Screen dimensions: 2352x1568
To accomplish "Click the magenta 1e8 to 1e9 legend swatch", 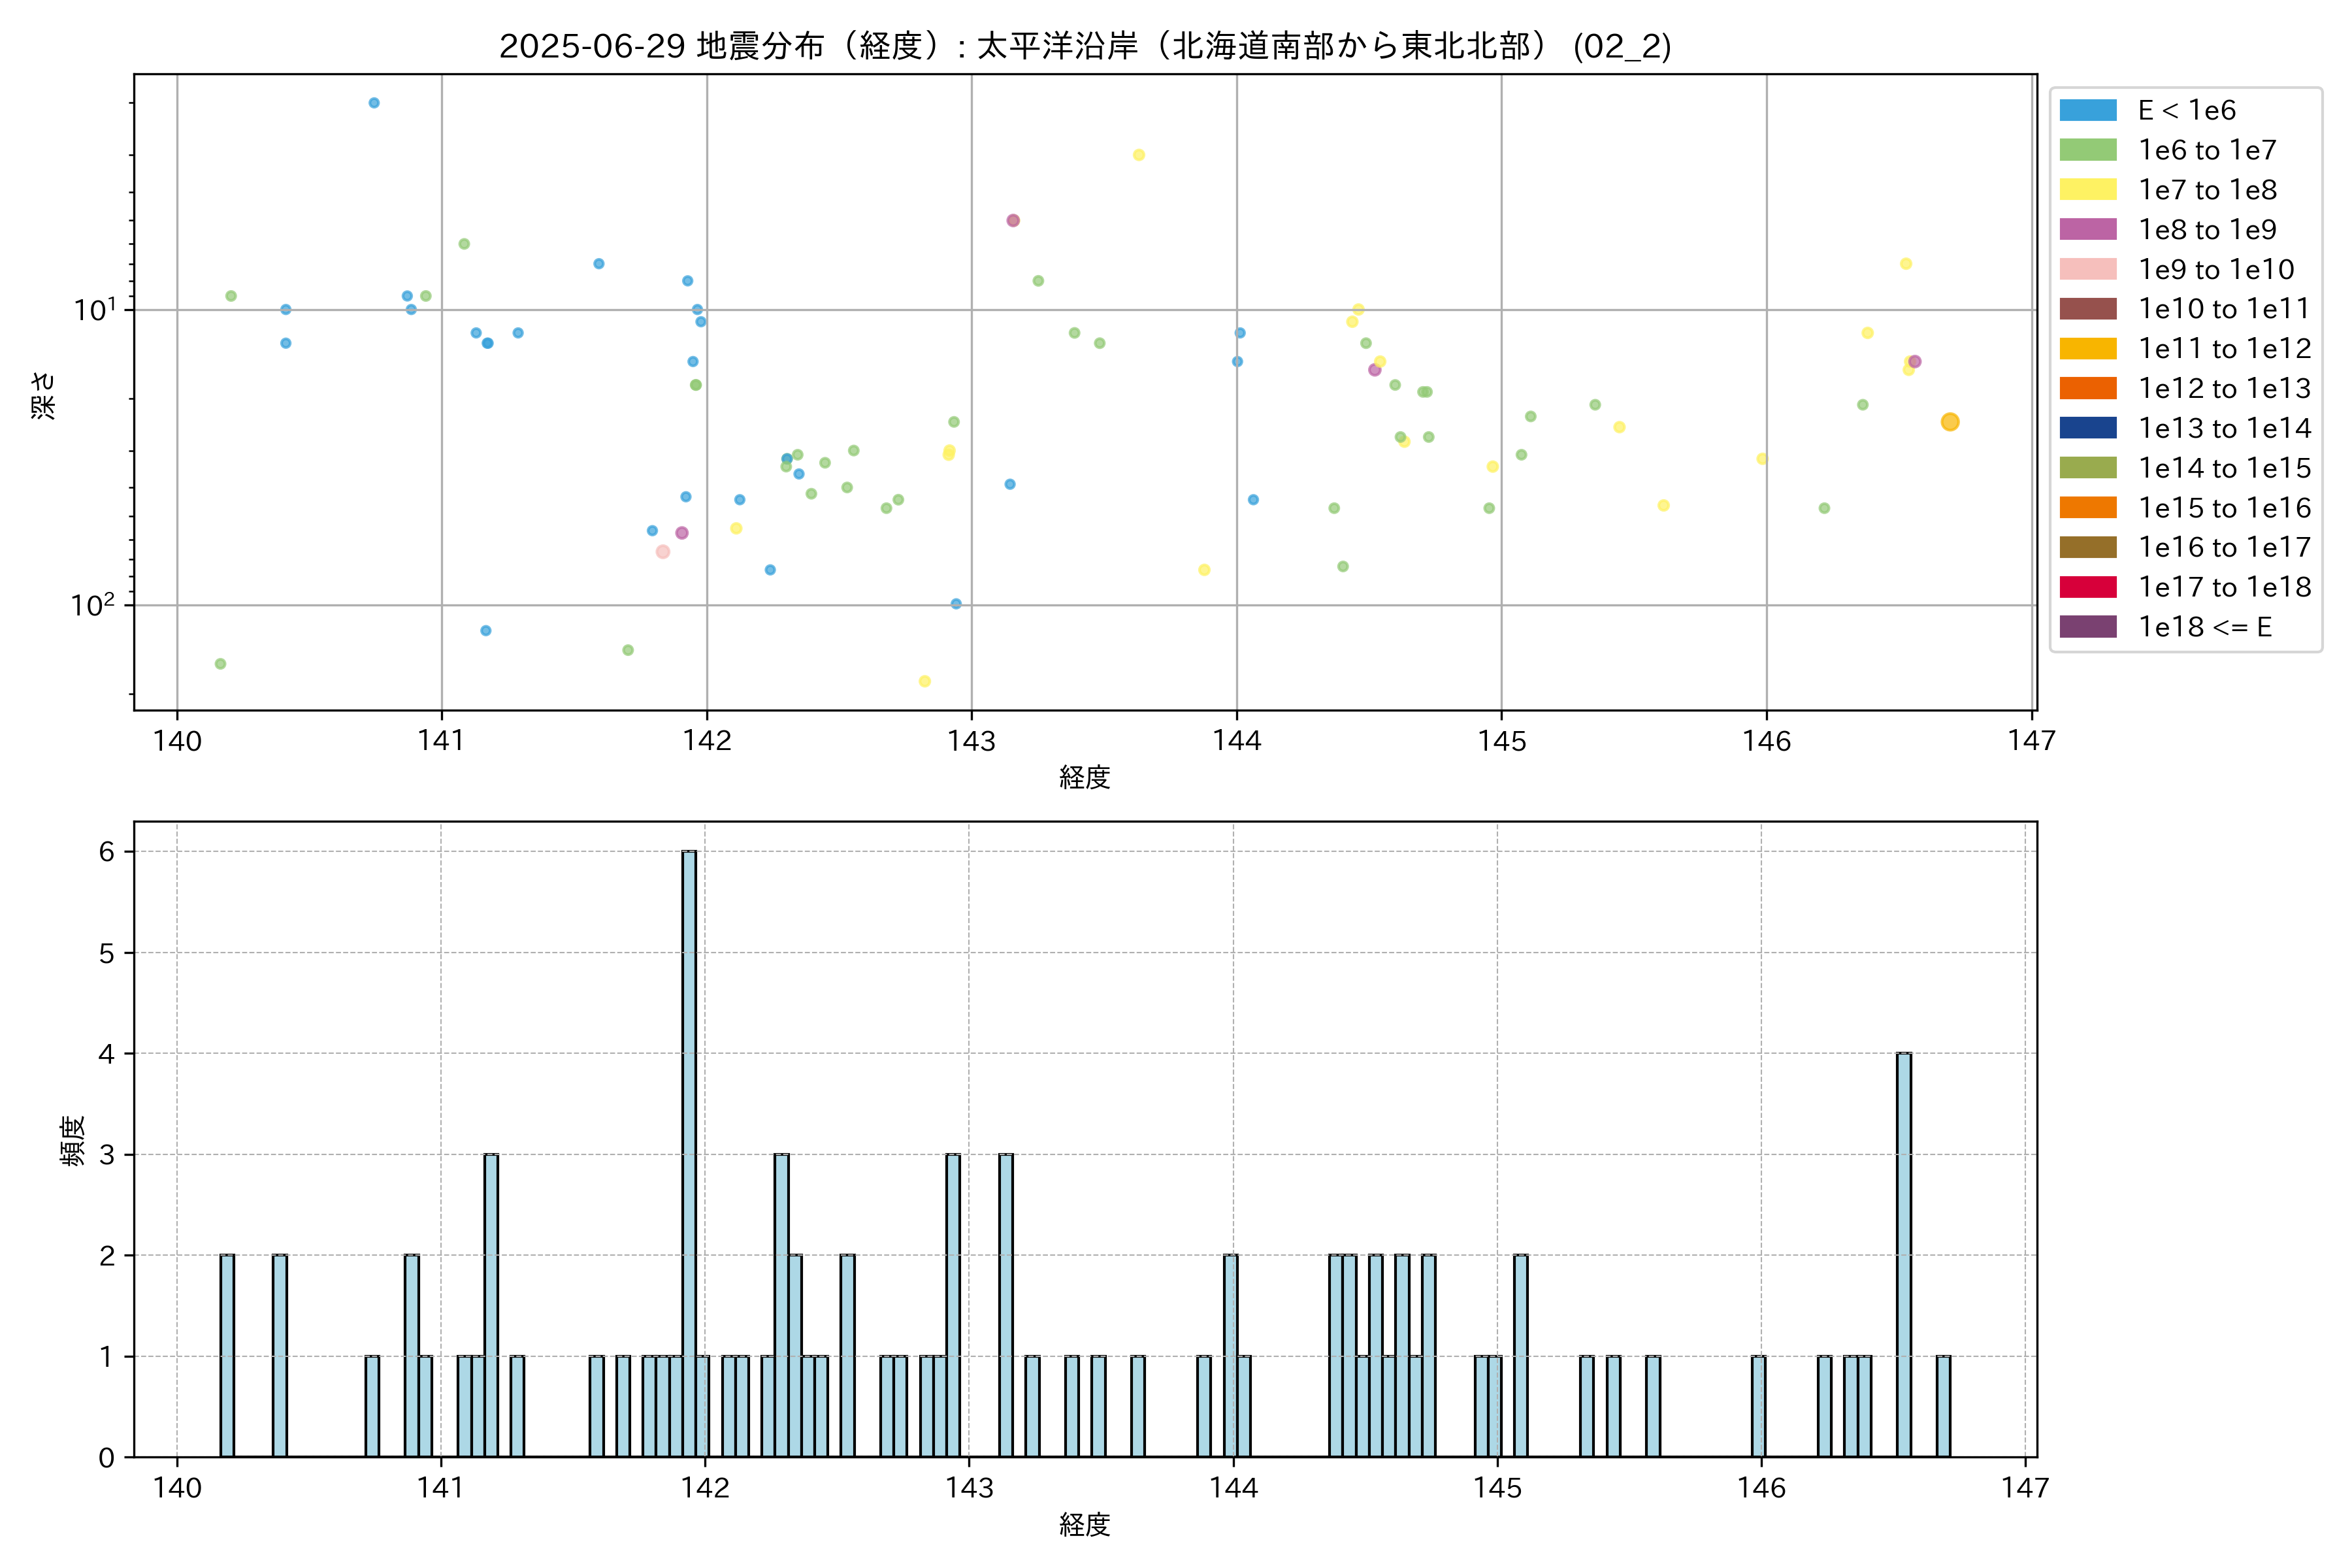I will 2088,229.
